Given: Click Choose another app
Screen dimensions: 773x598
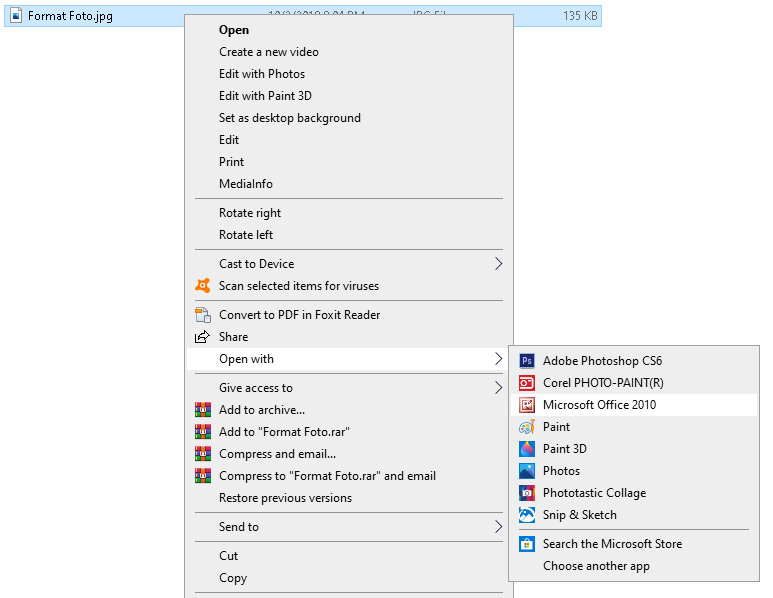Looking at the screenshot, I should point(596,566).
